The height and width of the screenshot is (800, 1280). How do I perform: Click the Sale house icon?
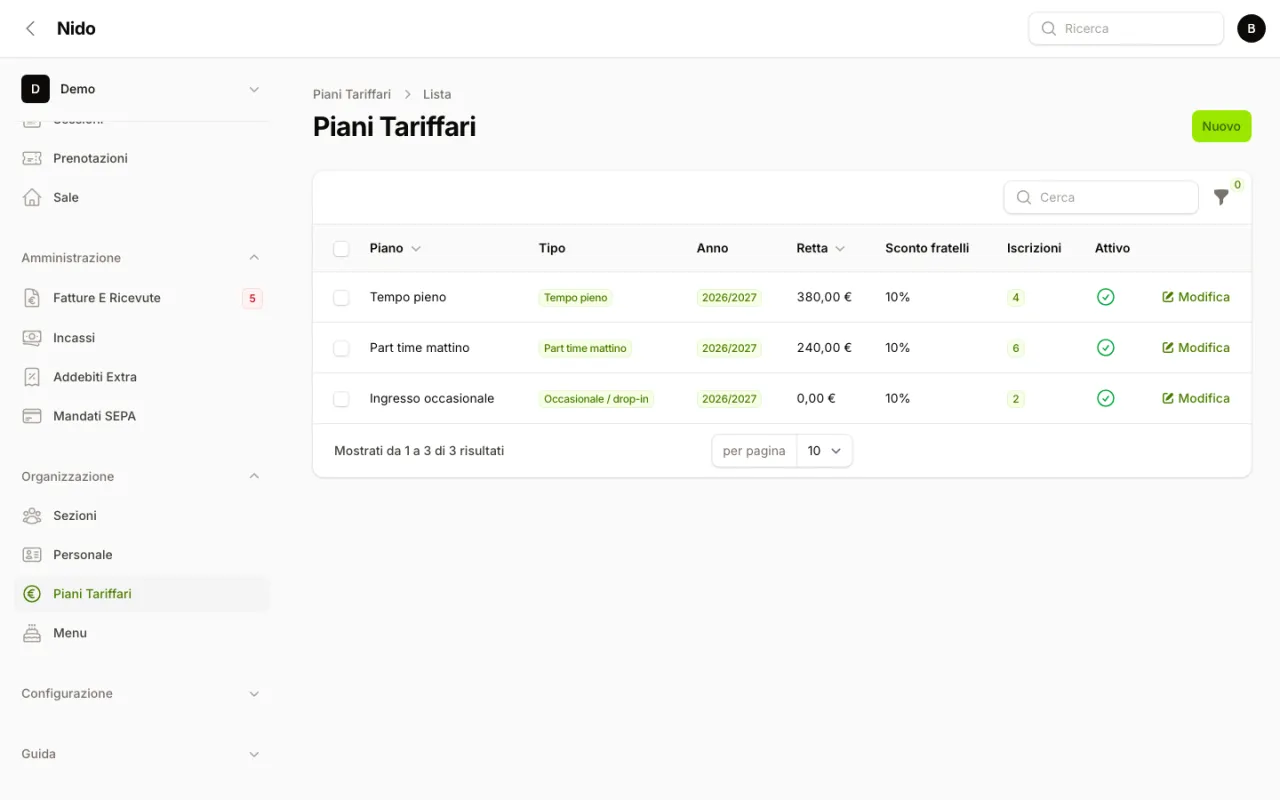coord(32,197)
